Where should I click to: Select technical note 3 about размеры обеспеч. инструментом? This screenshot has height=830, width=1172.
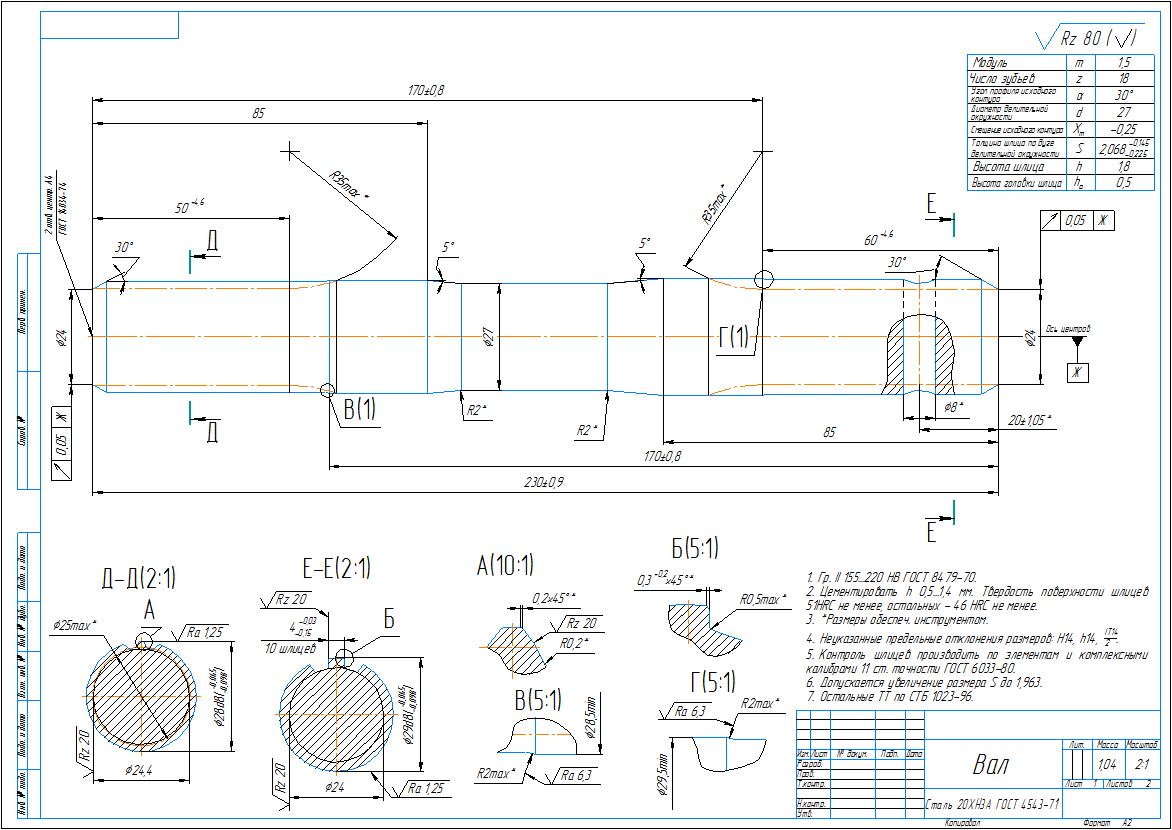point(895,620)
